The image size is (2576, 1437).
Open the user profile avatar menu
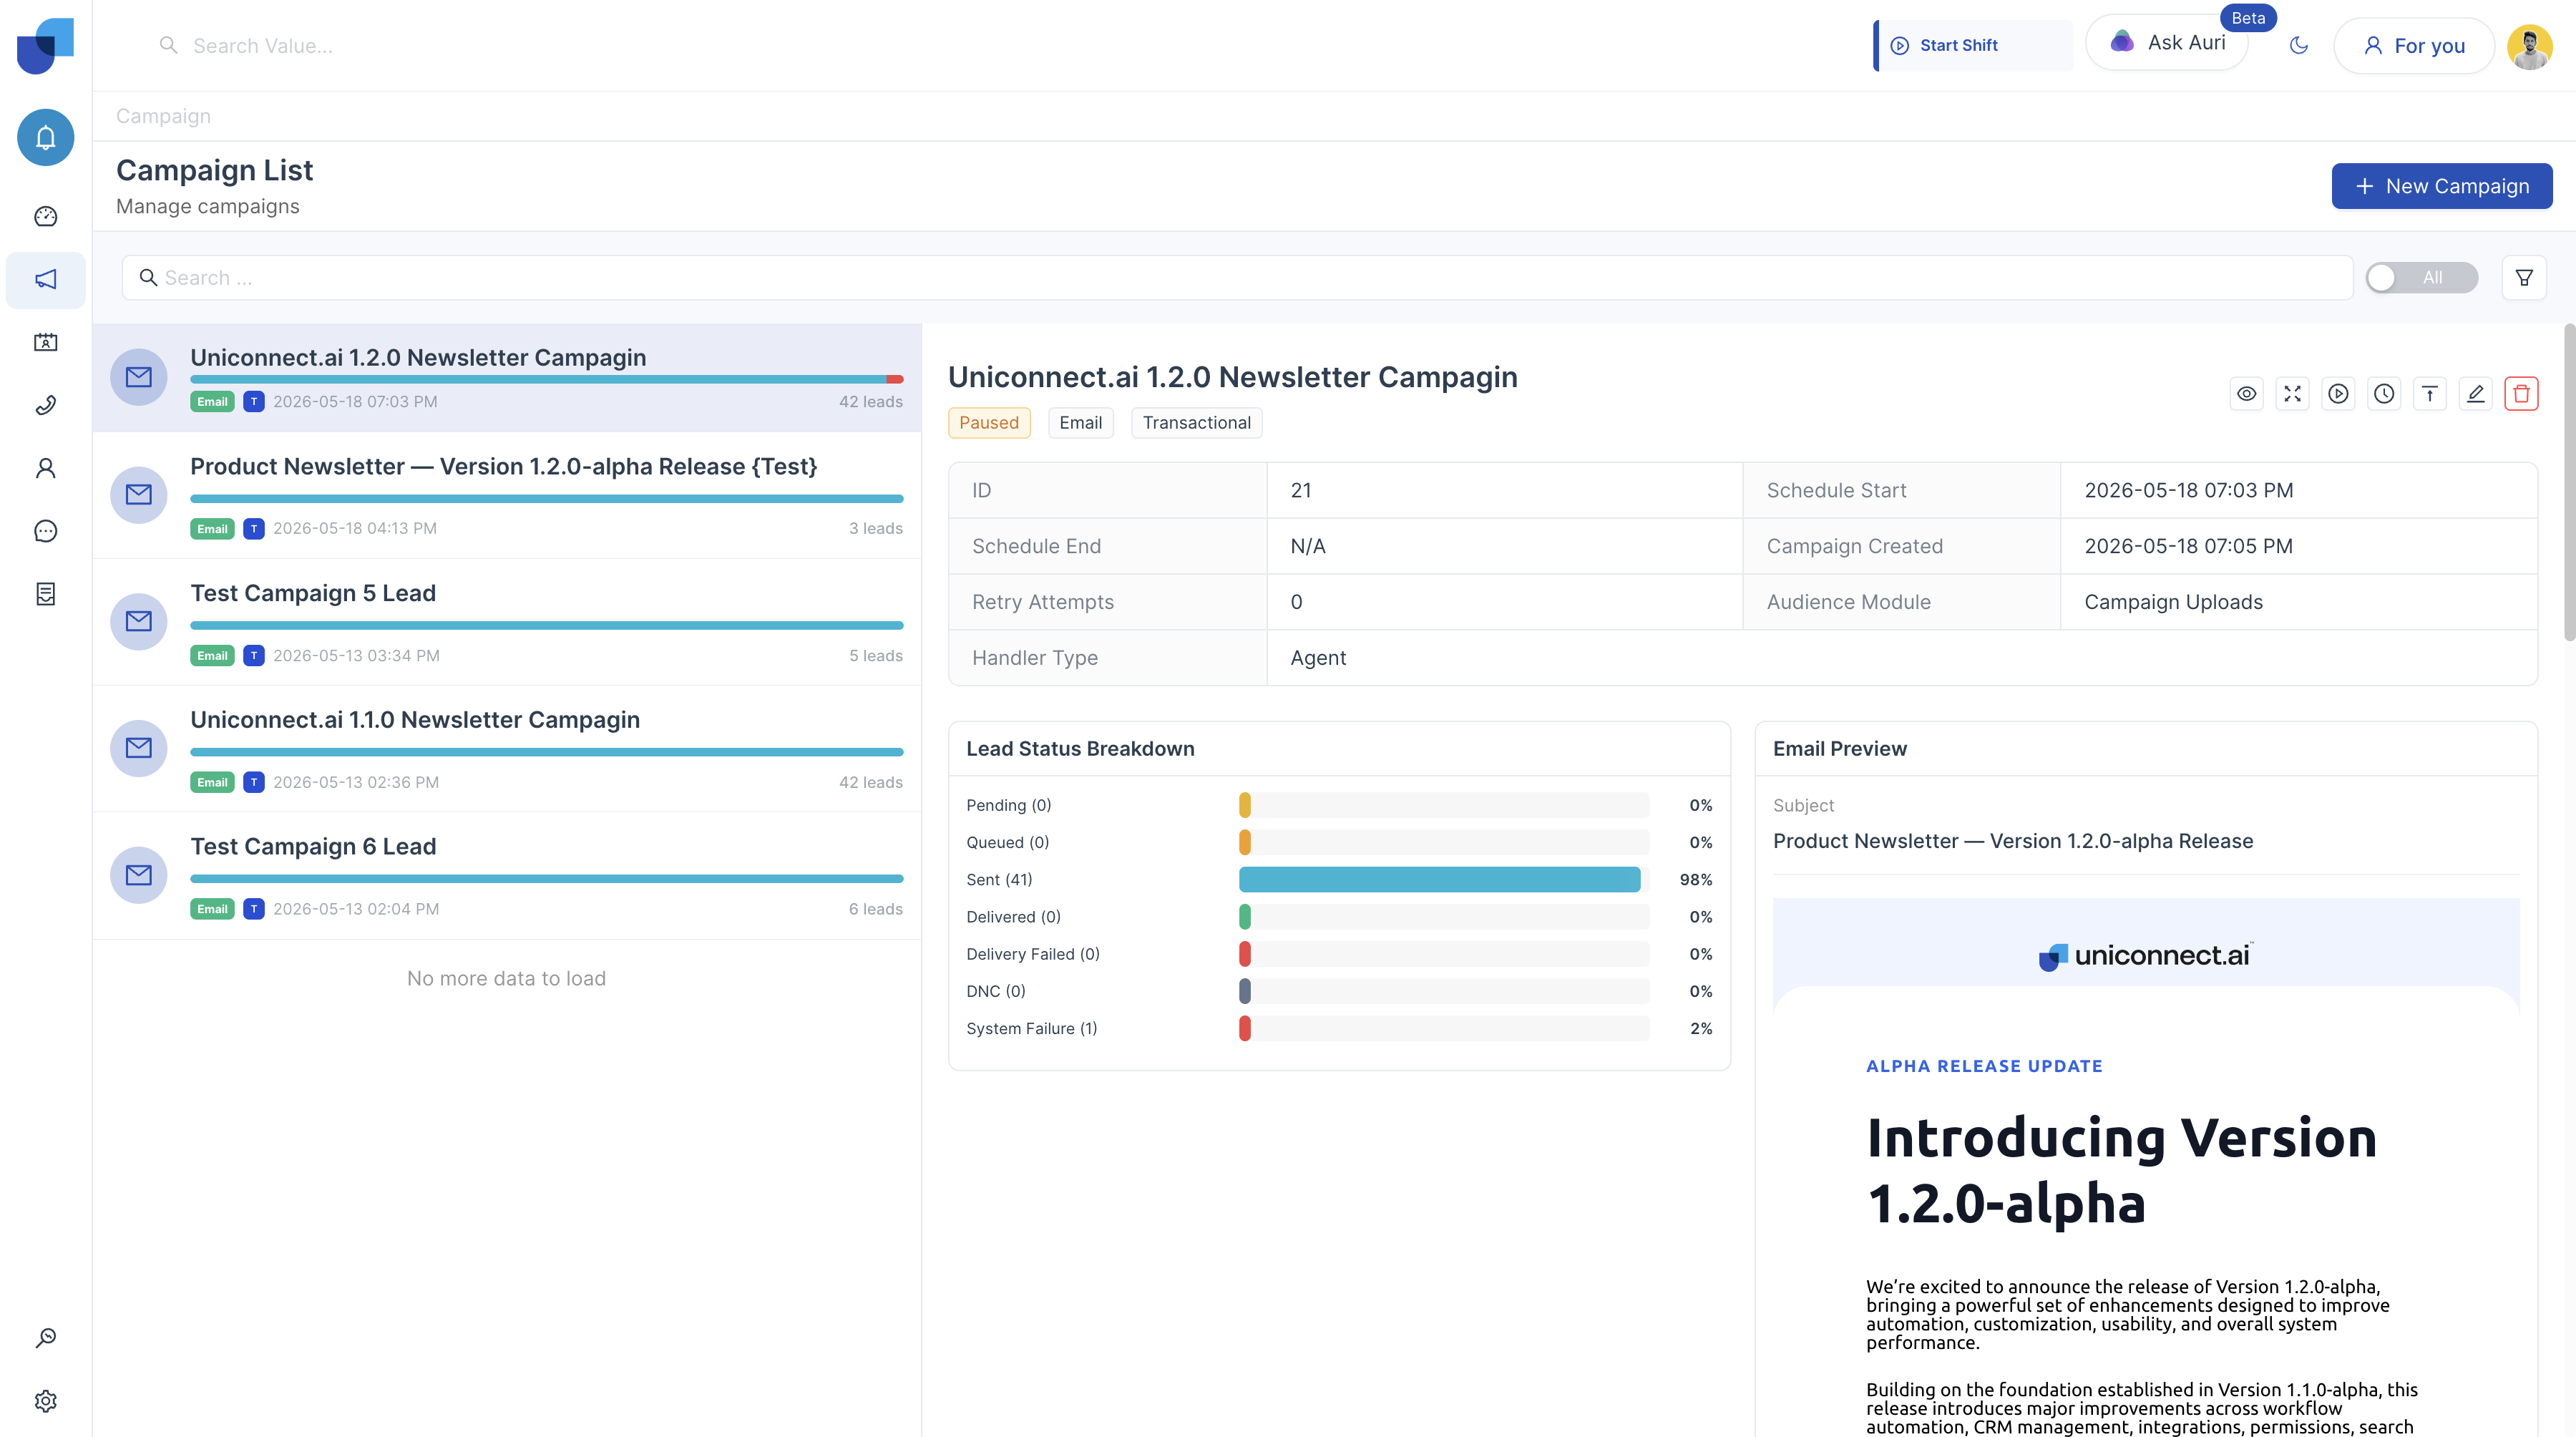click(2530, 46)
